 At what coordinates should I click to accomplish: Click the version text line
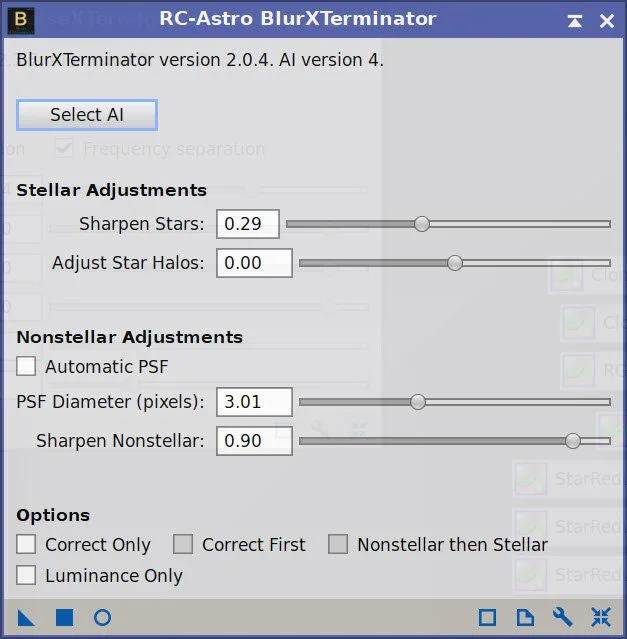pyautogui.click(x=200, y=60)
